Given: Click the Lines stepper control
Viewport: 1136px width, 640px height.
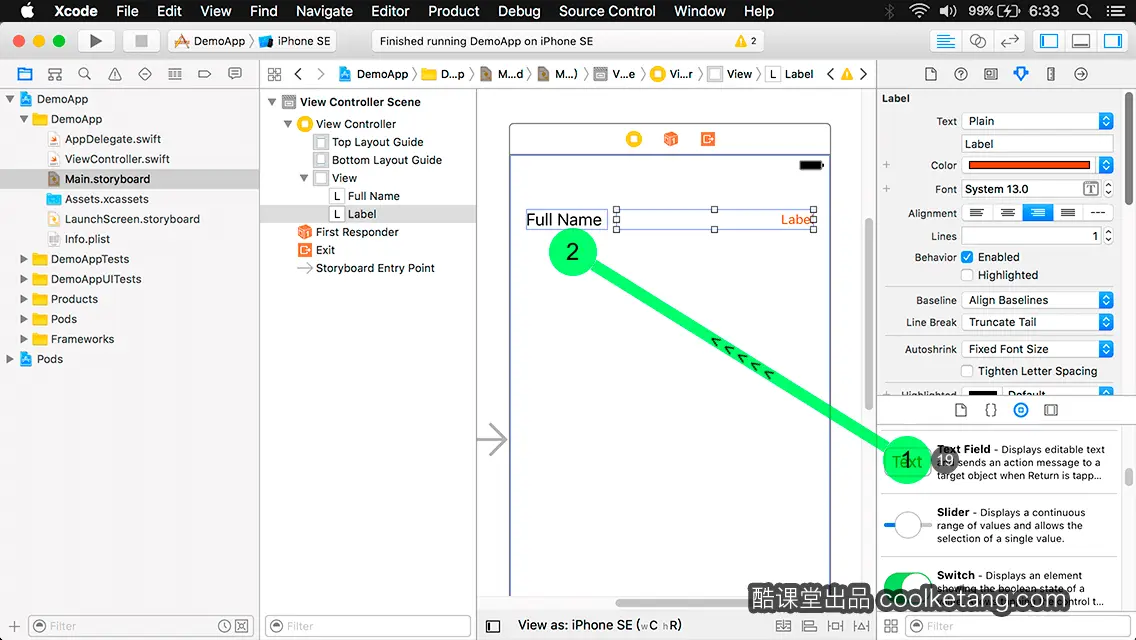Looking at the screenshot, I should 1108,236.
